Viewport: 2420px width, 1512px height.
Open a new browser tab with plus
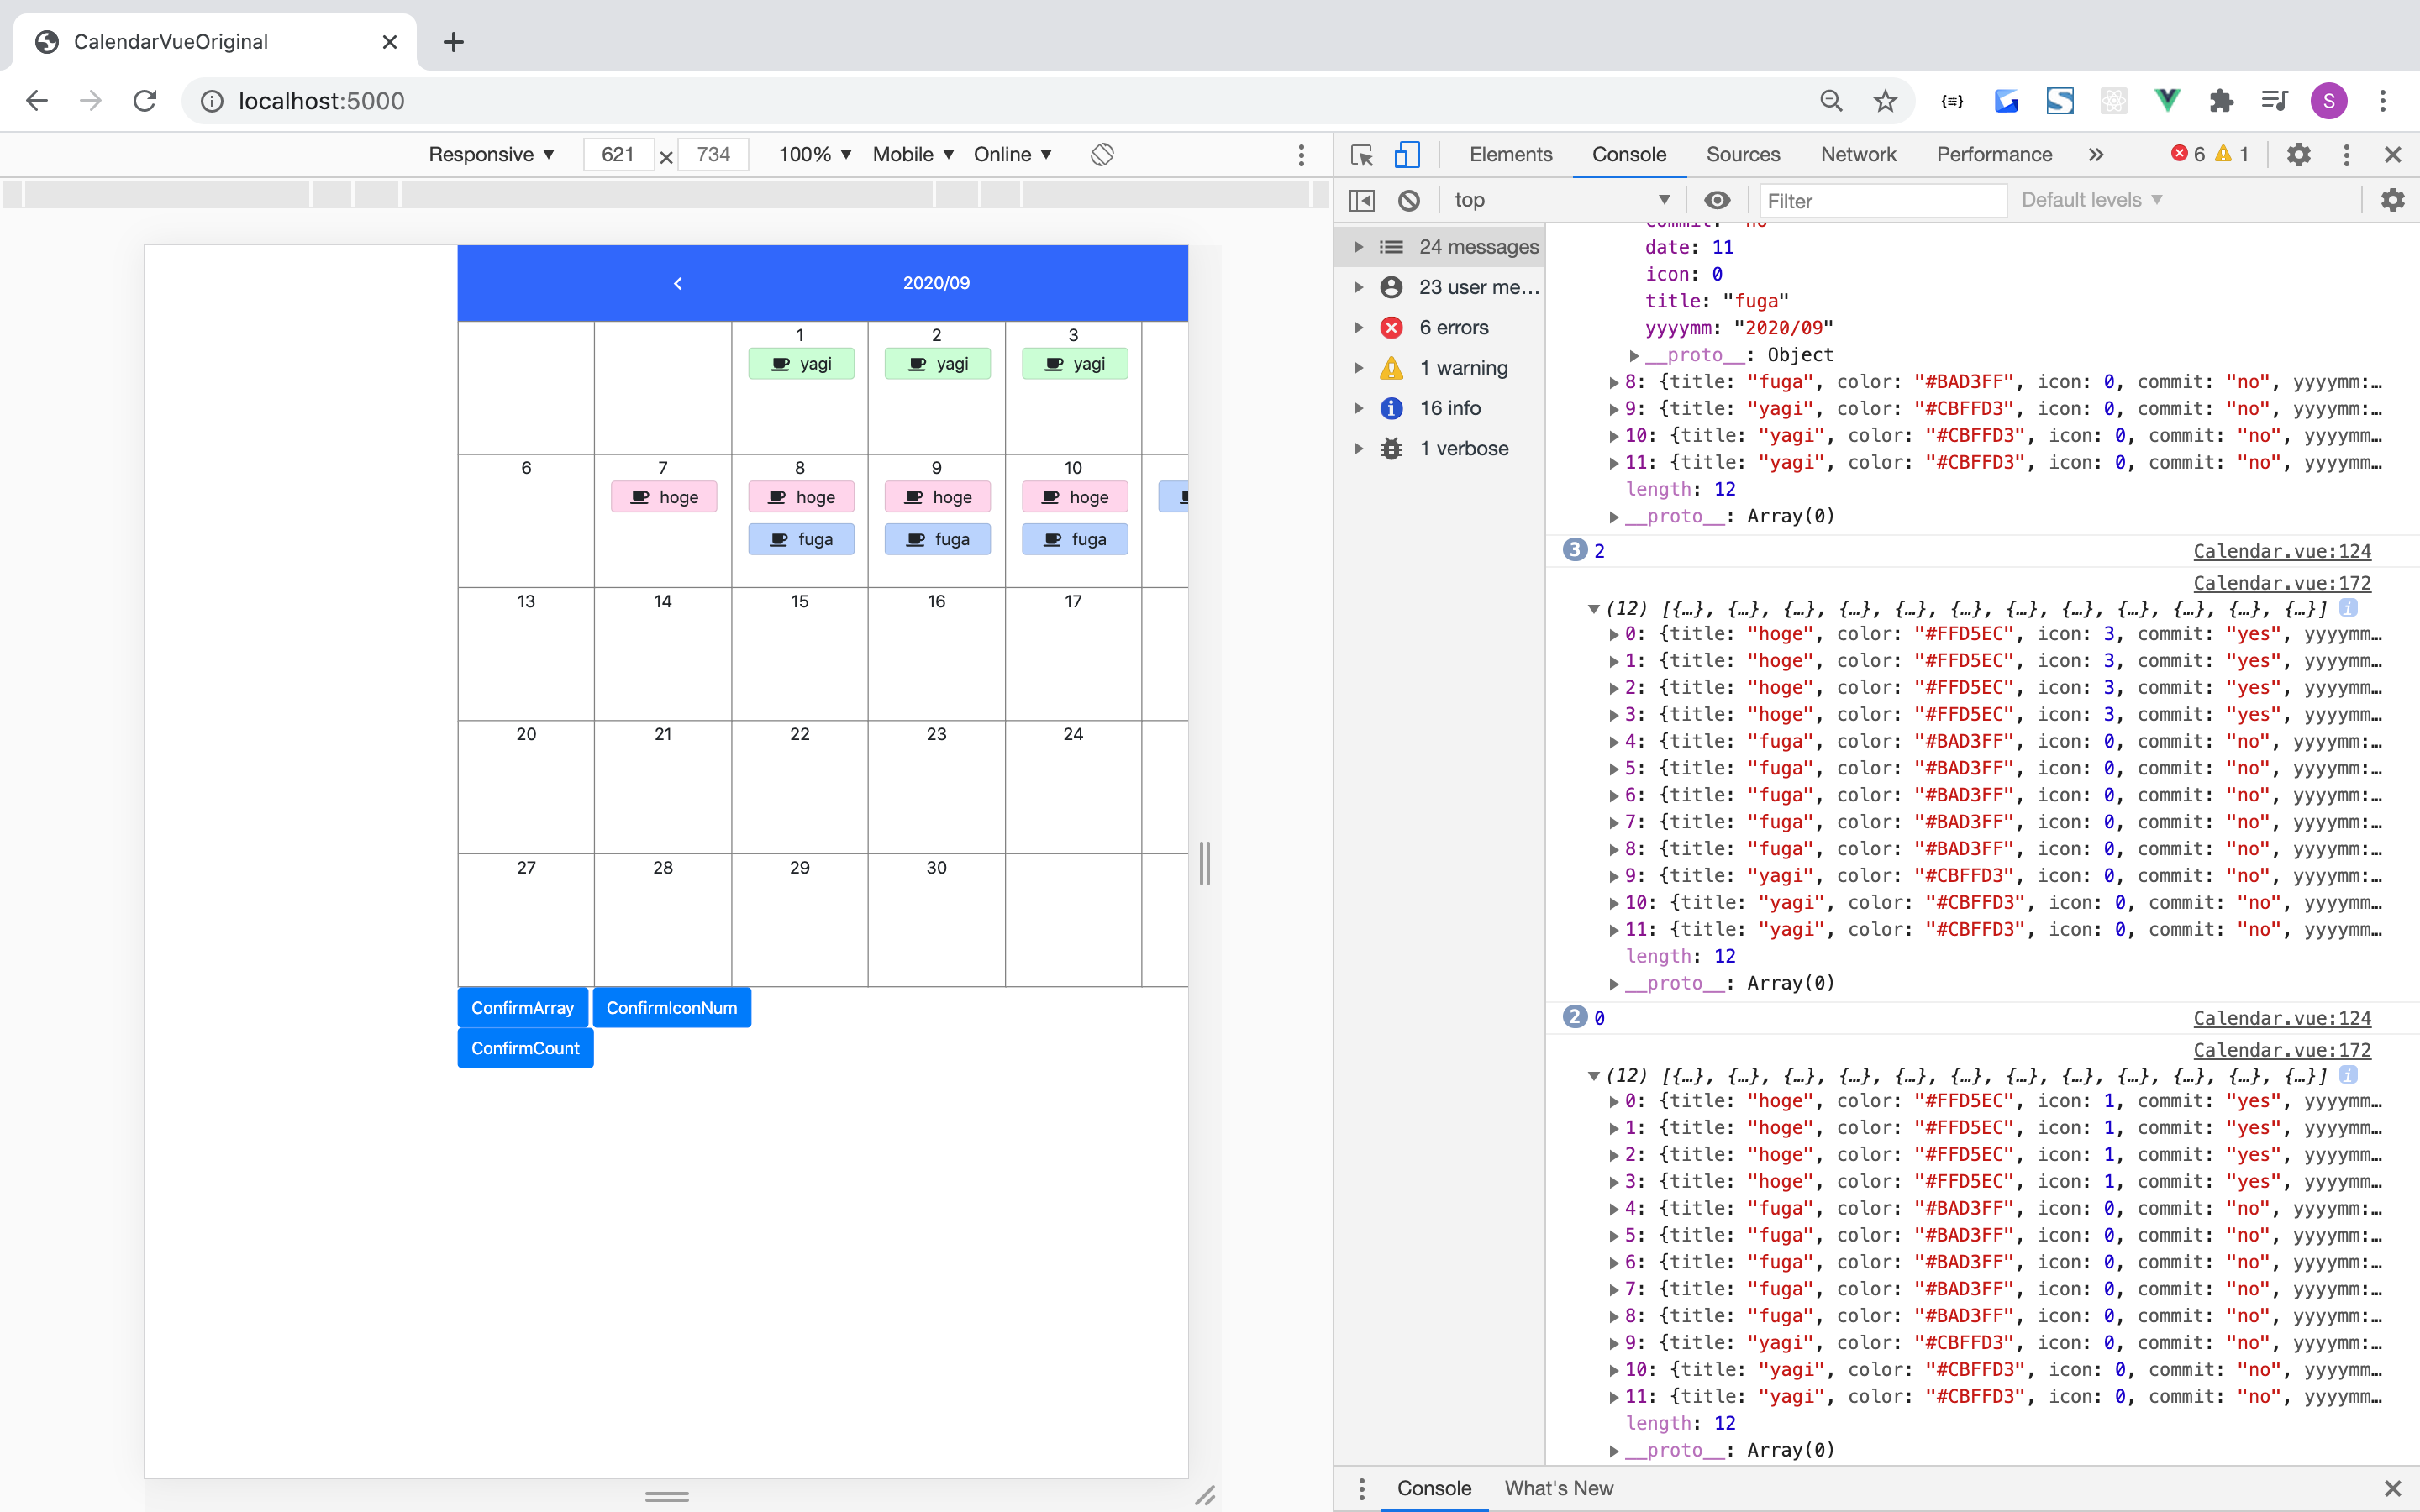(453, 42)
